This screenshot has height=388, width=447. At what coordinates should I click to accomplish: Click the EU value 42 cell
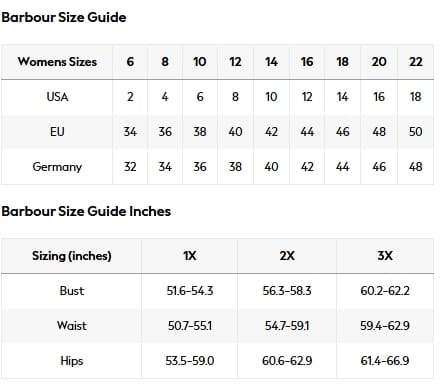coord(271,132)
